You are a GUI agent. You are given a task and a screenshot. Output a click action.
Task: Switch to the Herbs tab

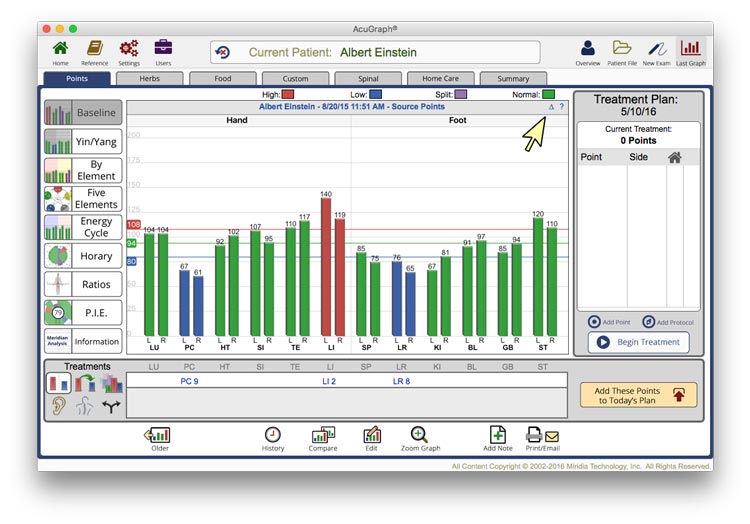pos(150,78)
